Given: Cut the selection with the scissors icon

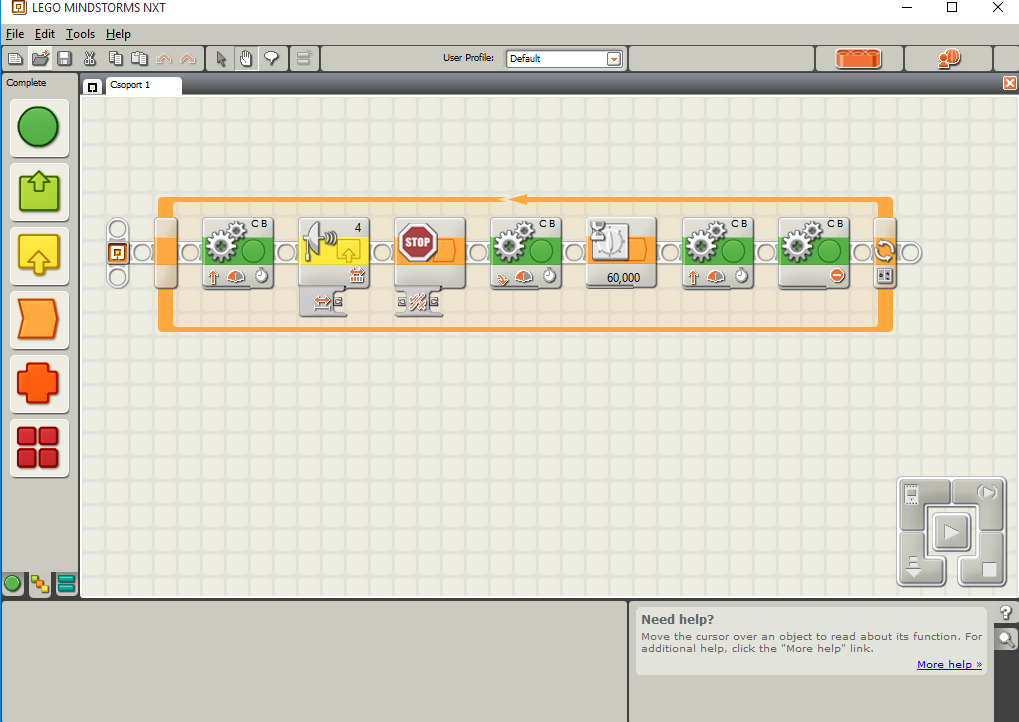Looking at the screenshot, I should 90,58.
